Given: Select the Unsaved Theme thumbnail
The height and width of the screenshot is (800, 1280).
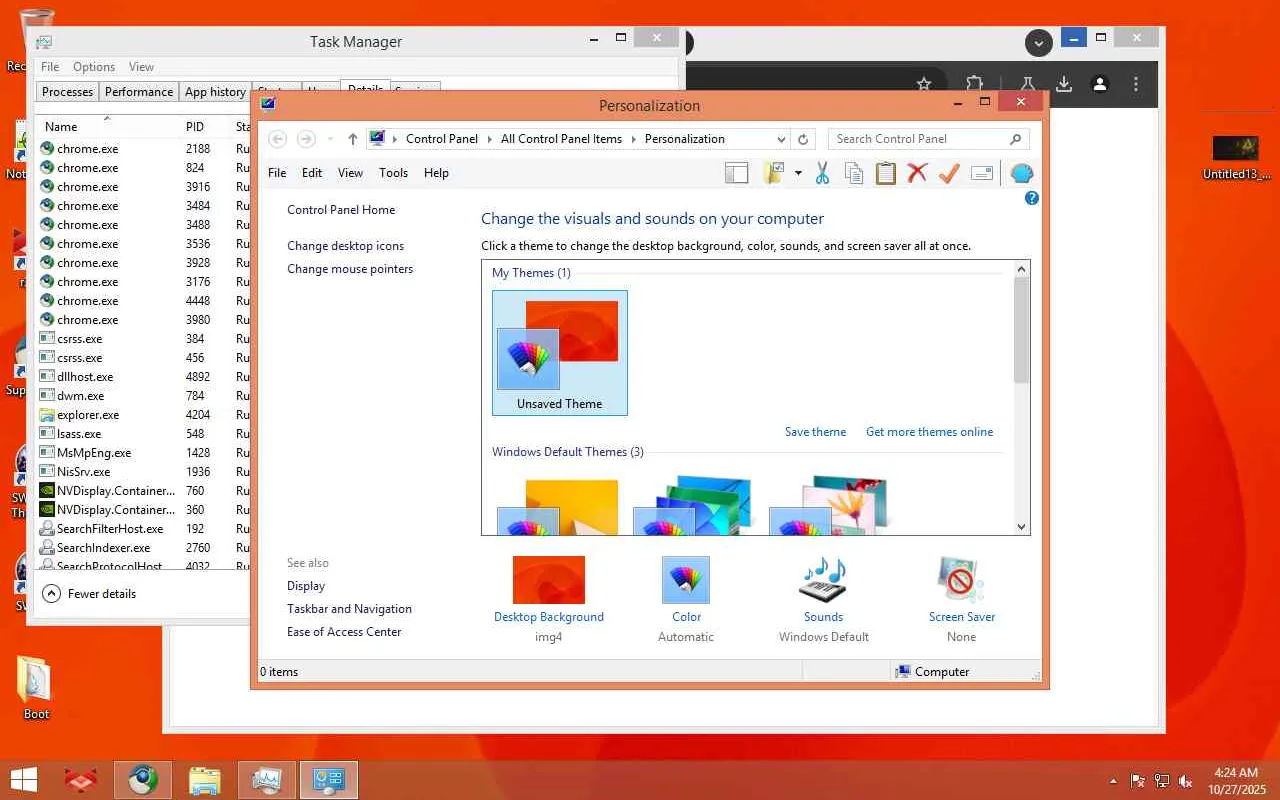Looking at the screenshot, I should point(560,353).
